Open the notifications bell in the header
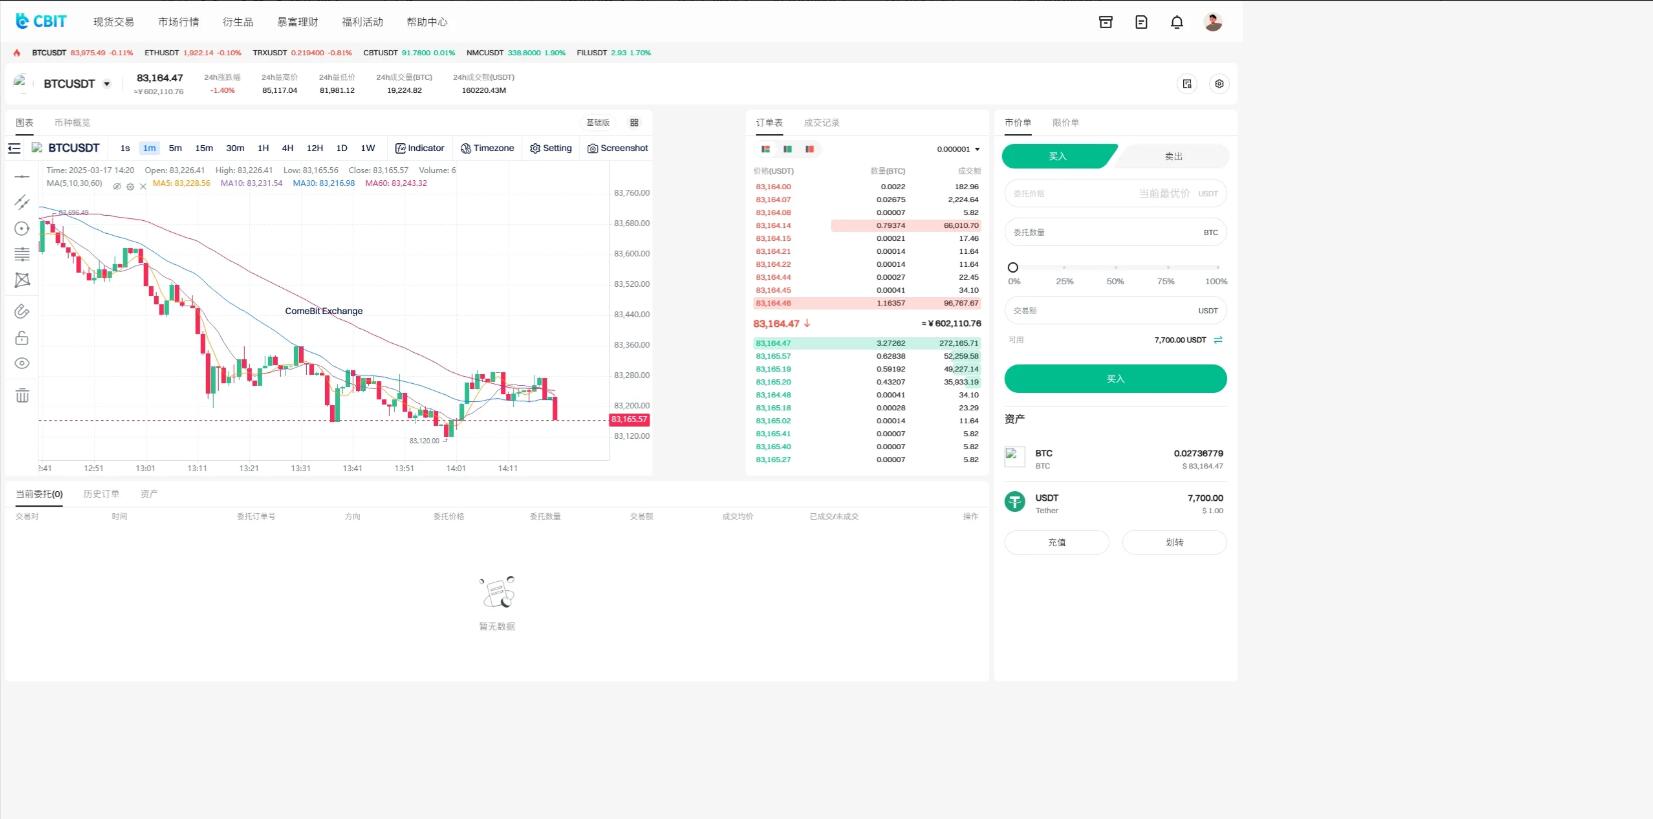 click(x=1176, y=22)
